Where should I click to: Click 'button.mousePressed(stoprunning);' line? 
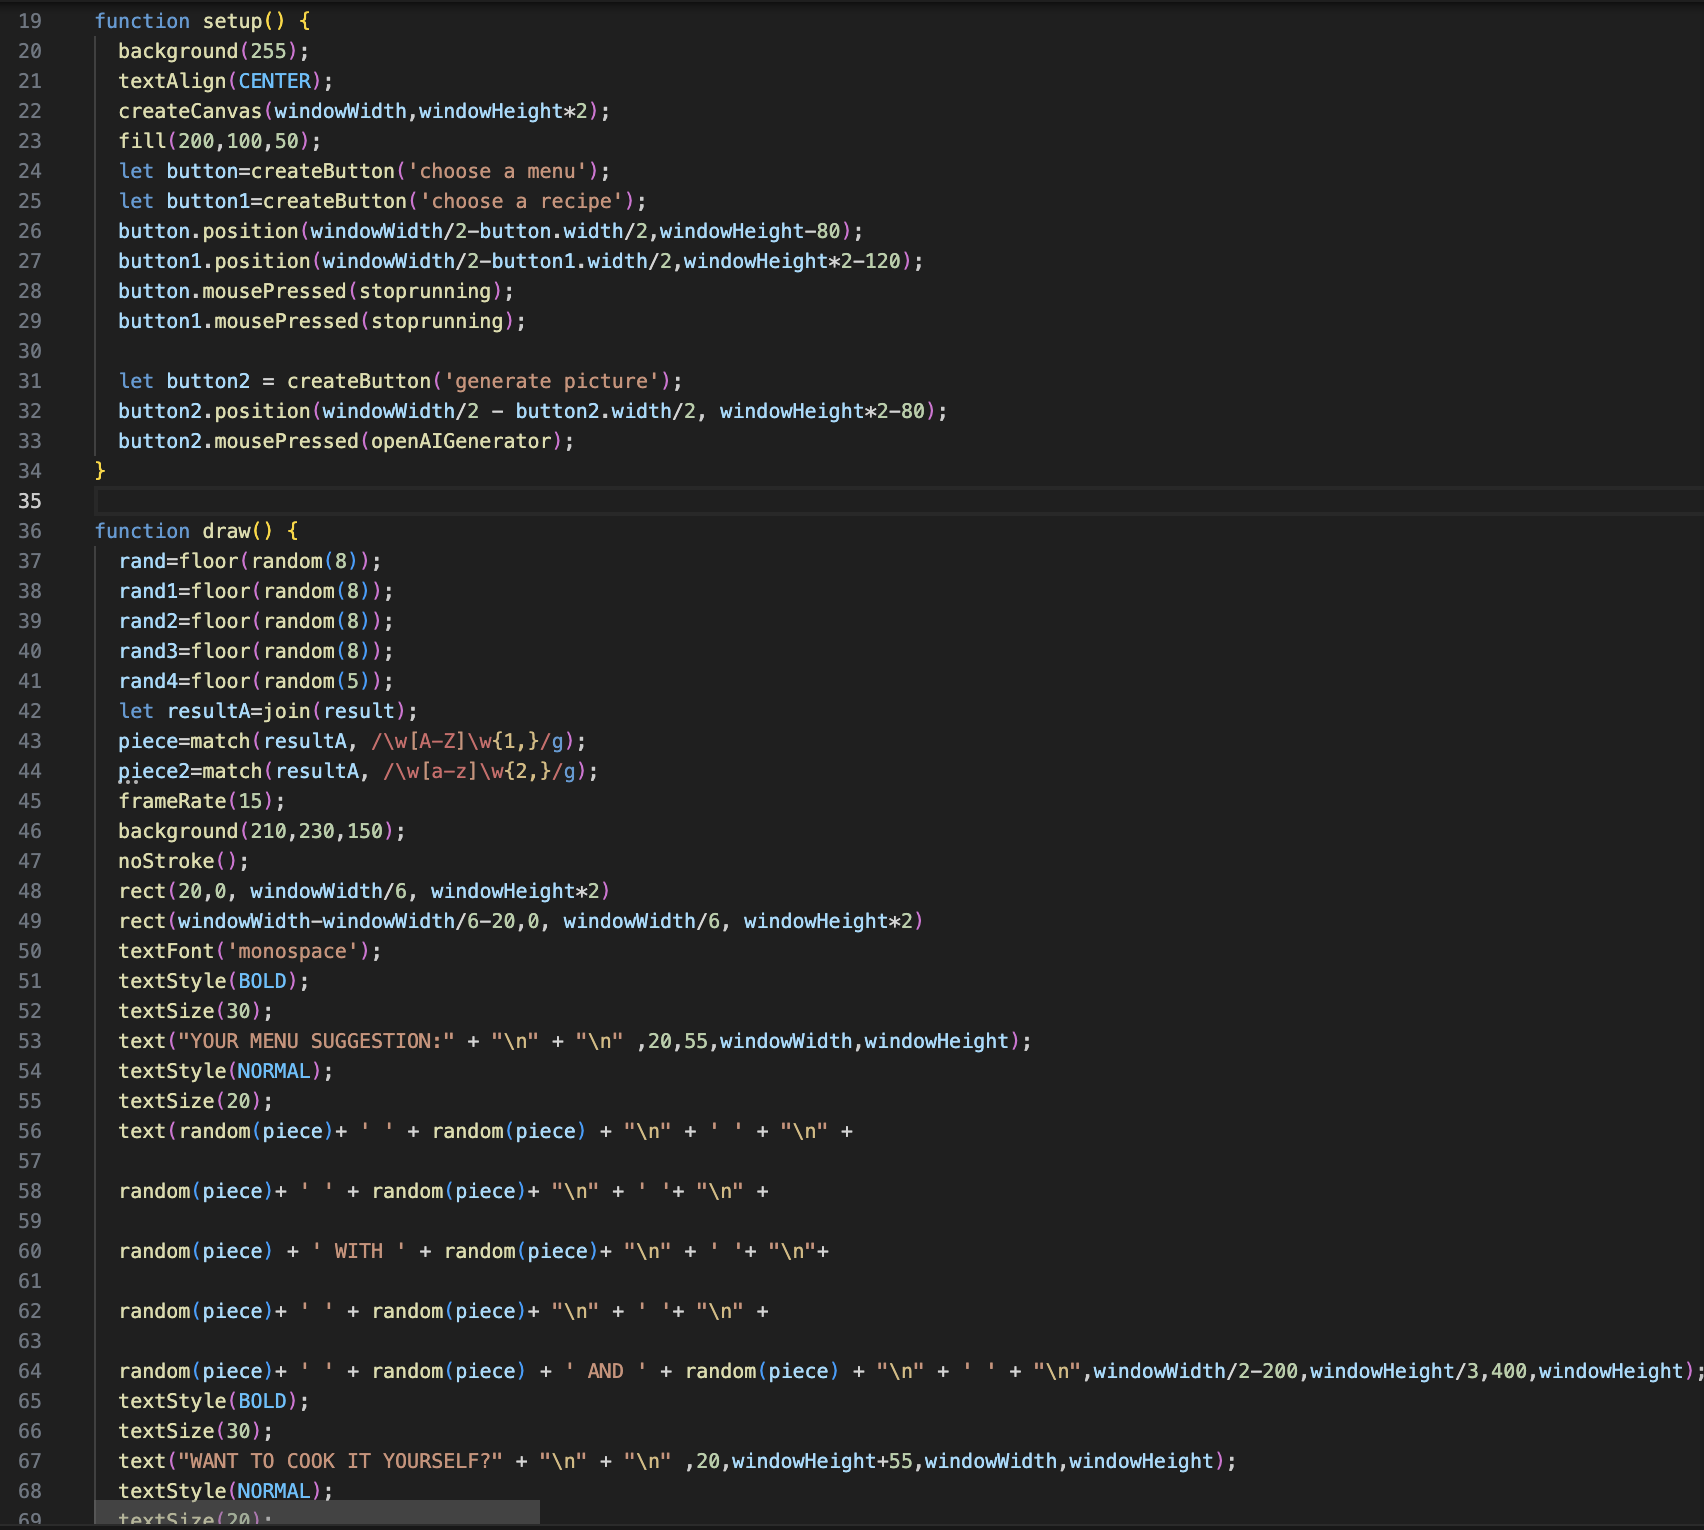316,291
